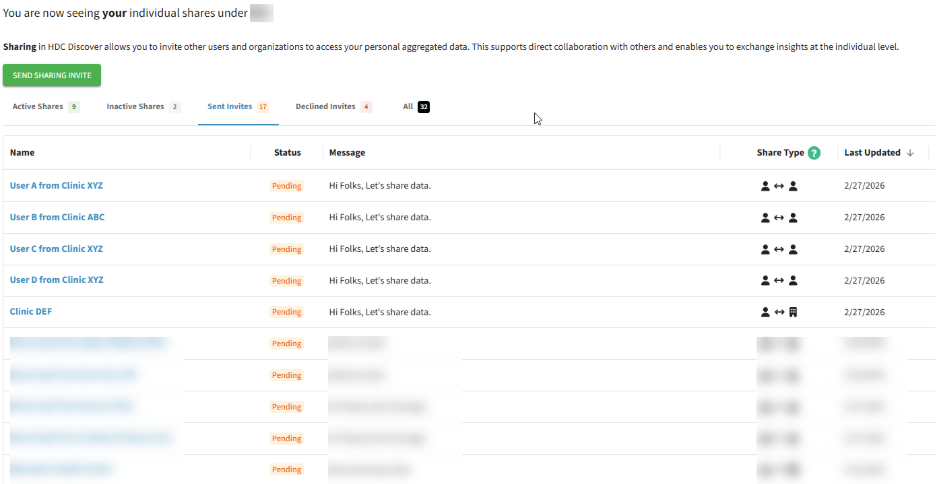Sort by the Status column header
936x484 pixels.
click(287, 153)
